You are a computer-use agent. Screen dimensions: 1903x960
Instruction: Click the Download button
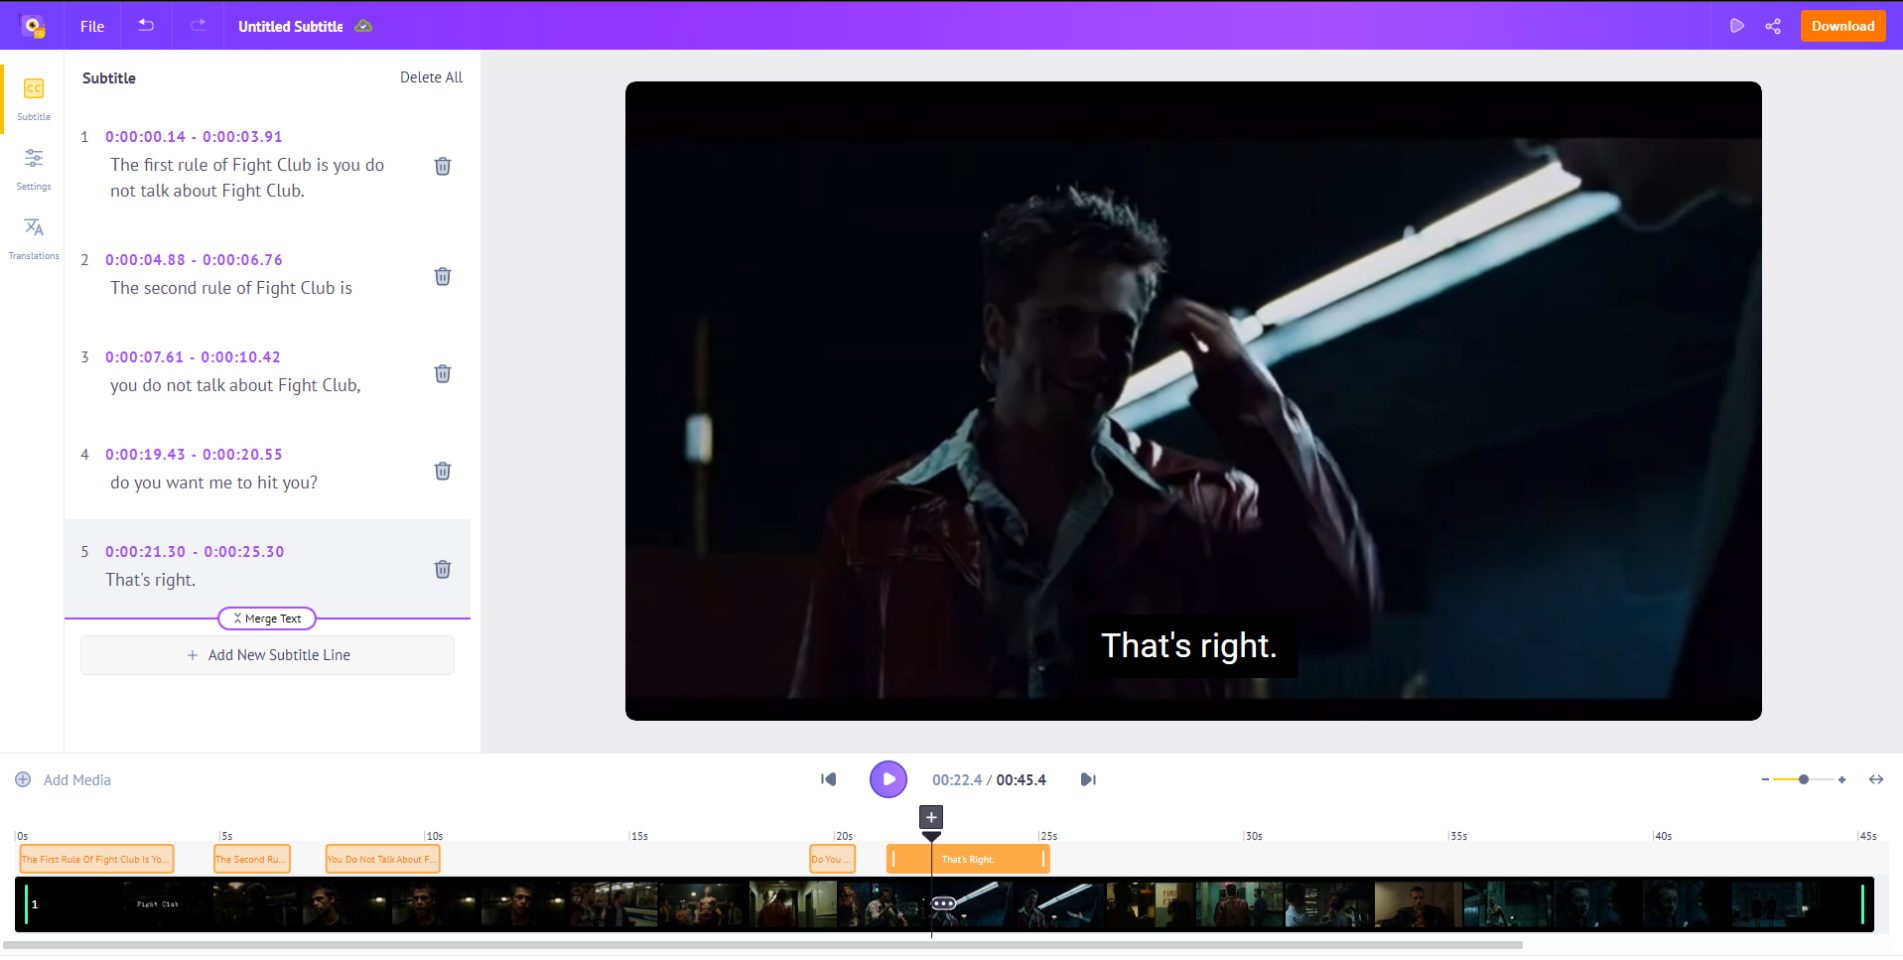(1842, 26)
